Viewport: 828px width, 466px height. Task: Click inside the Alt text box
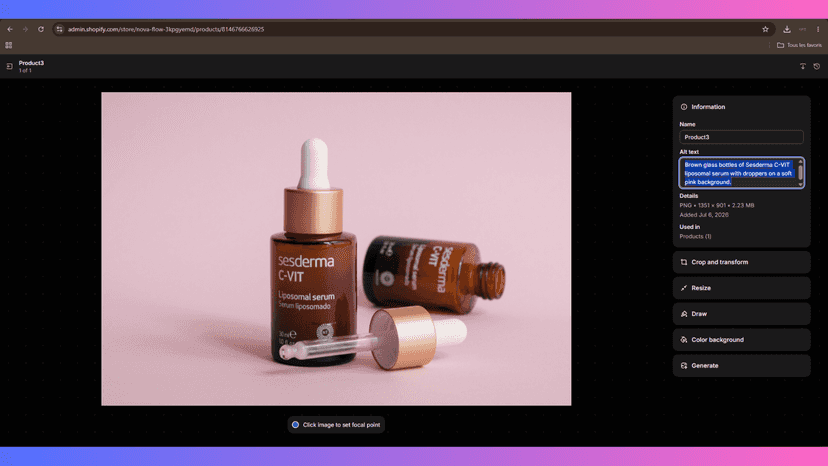[x=738, y=173]
